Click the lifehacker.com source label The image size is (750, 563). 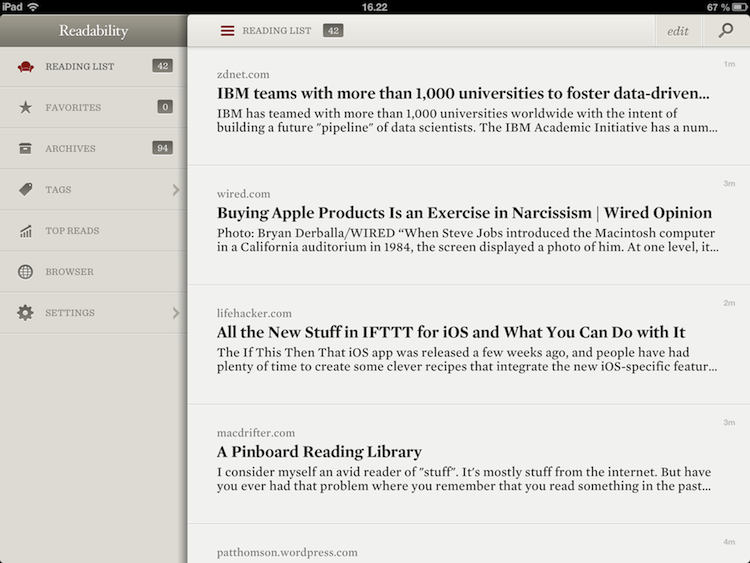click(x=254, y=313)
